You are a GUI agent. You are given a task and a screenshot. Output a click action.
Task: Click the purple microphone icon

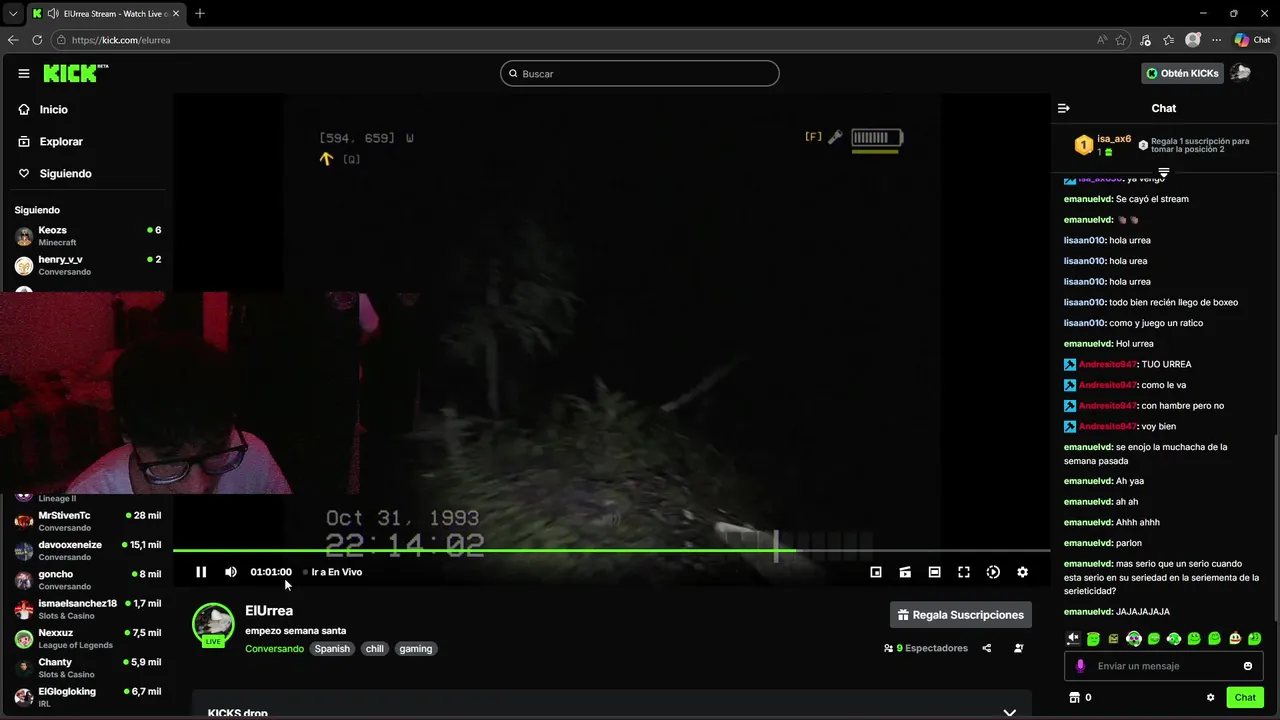pyautogui.click(x=1080, y=666)
